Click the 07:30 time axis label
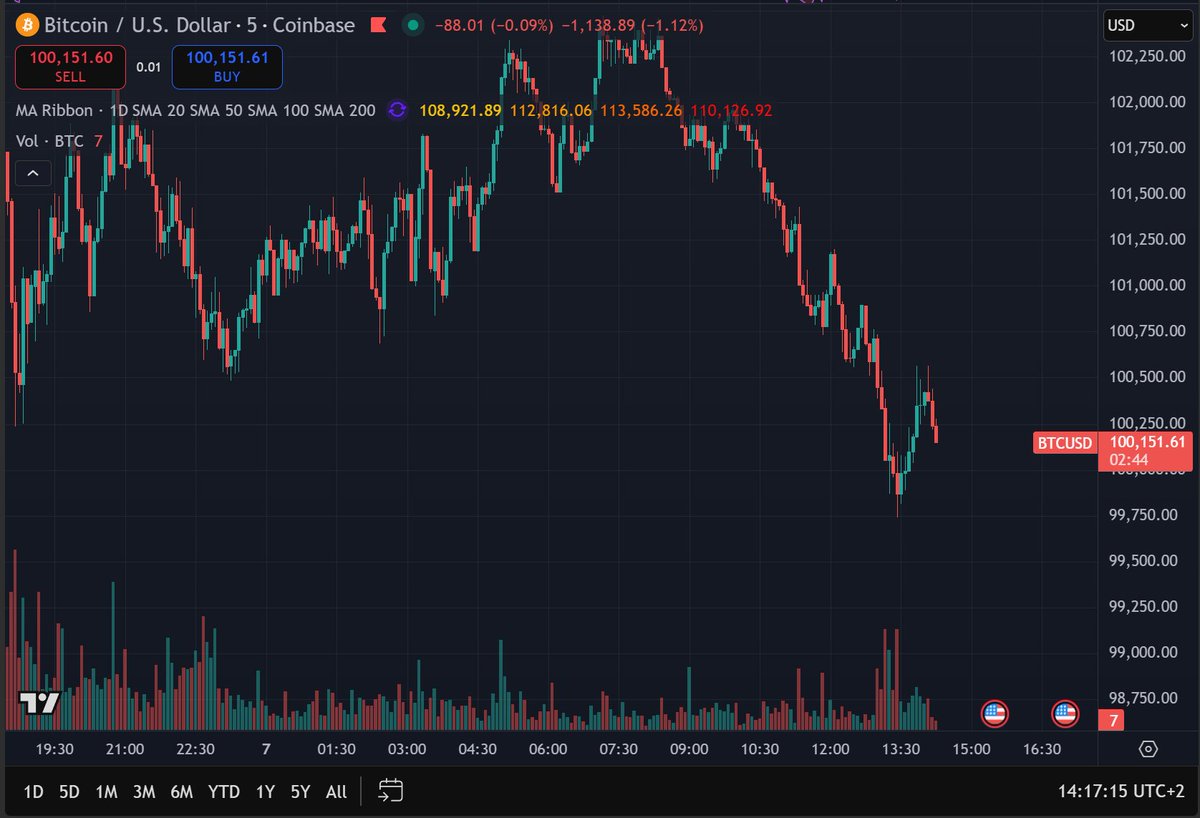This screenshot has width=1200, height=818. click(618, 749)
